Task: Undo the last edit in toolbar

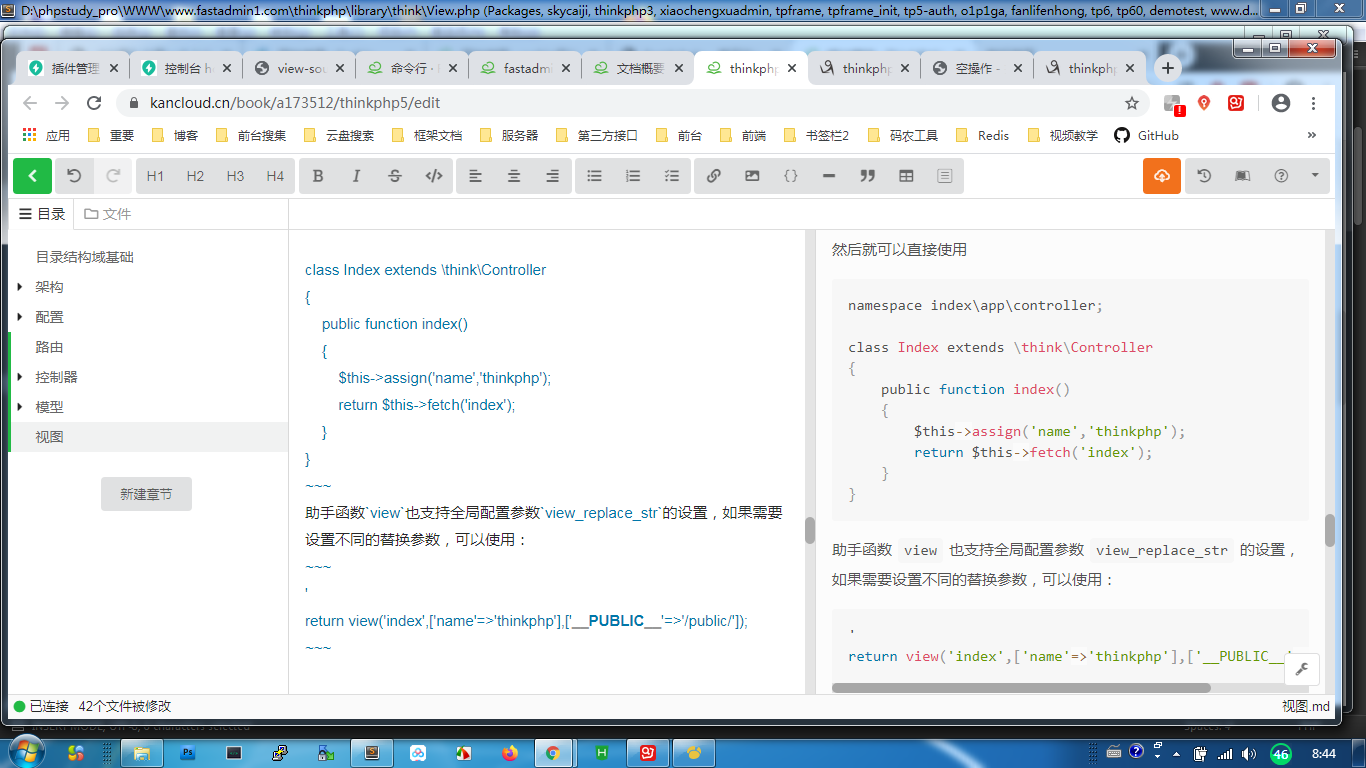Action: click(74, 176)
